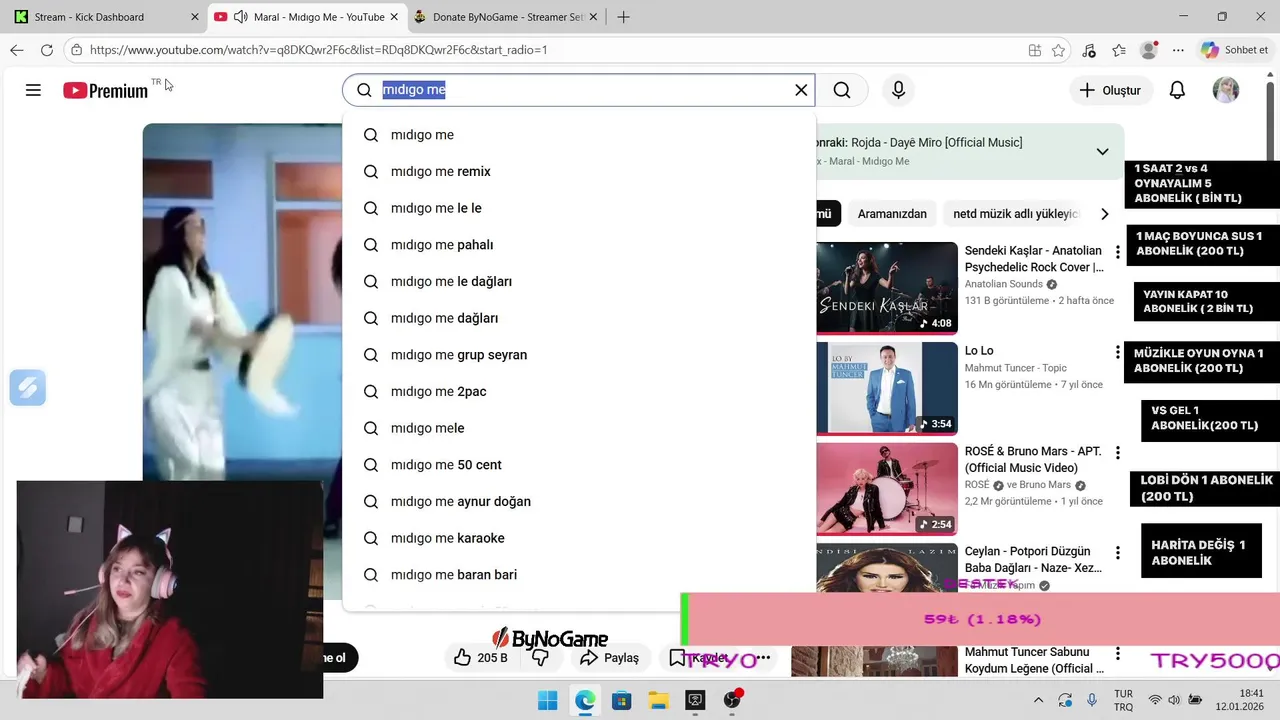Open Microsoft Store from taskbar
This screenshot has width=1280, height=720.
point(621,700)
